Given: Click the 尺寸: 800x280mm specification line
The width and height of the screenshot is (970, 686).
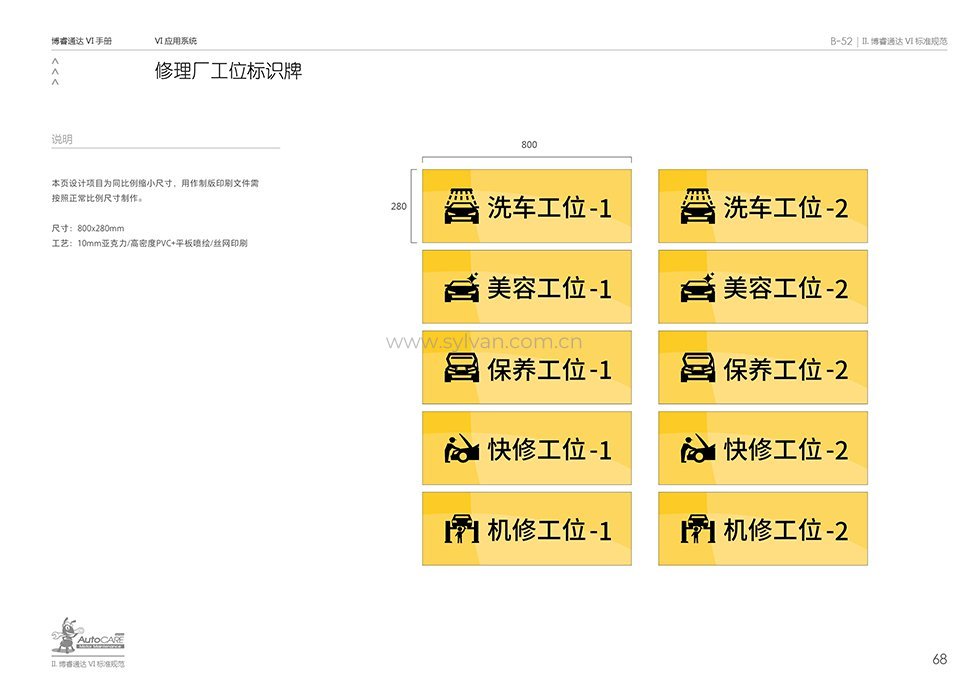Looking at the screenshot, I should tap(88, 228).
